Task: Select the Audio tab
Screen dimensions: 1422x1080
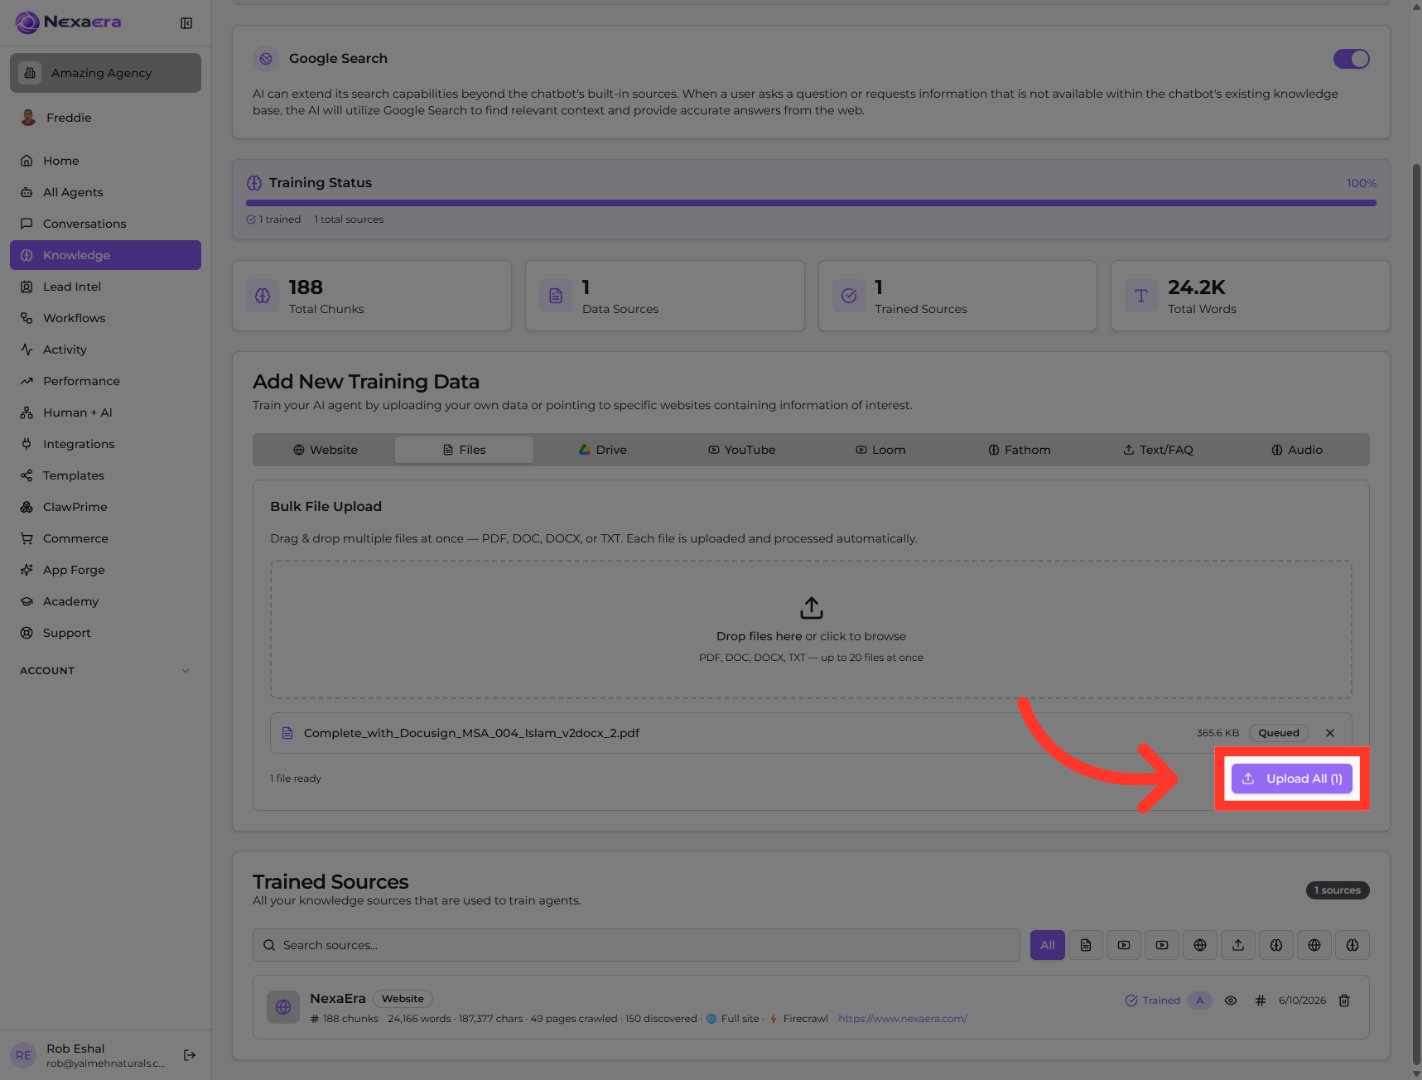Action: tap(1297, 450)
